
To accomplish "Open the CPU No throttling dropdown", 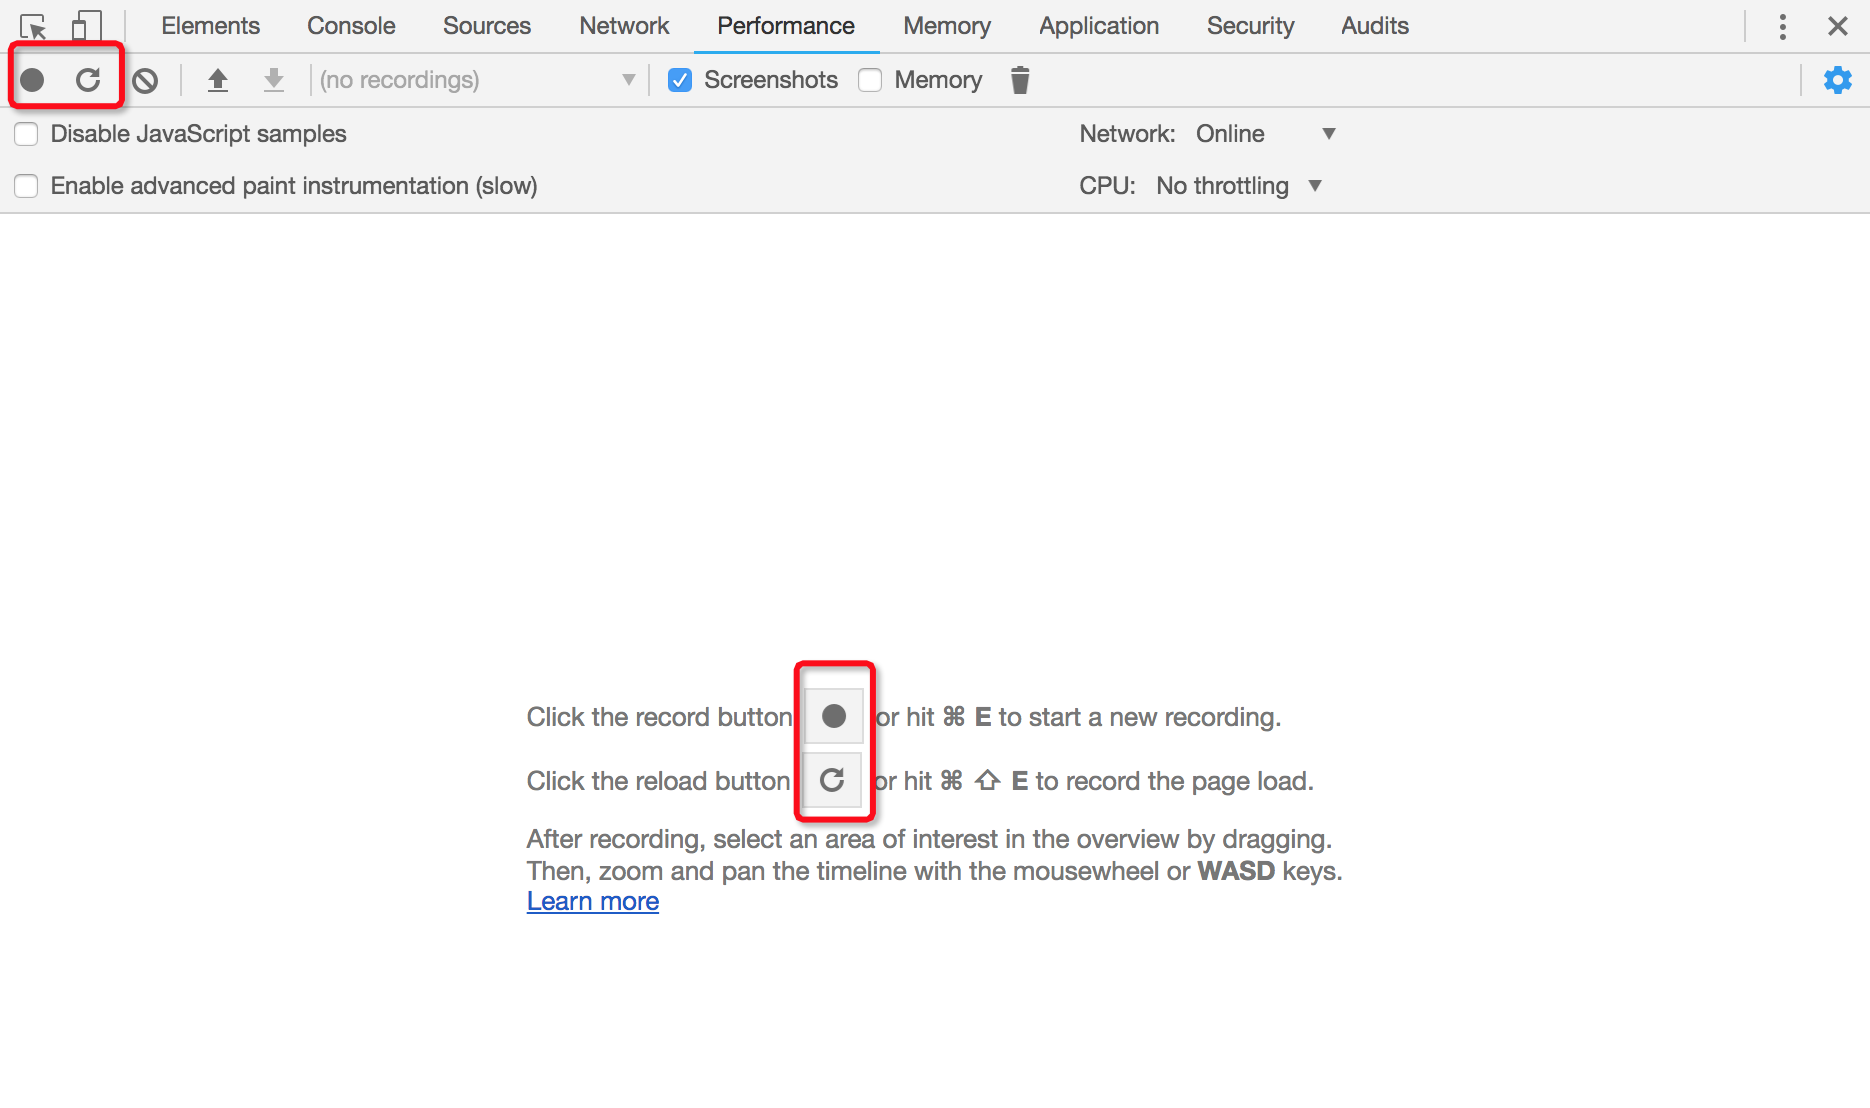I will [x=1239, y=186].
